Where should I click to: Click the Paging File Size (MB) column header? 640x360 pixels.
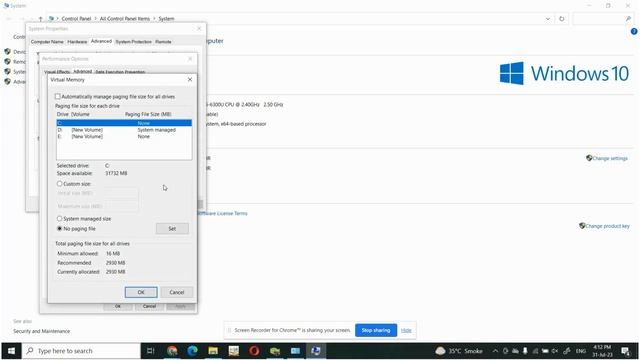148,114
